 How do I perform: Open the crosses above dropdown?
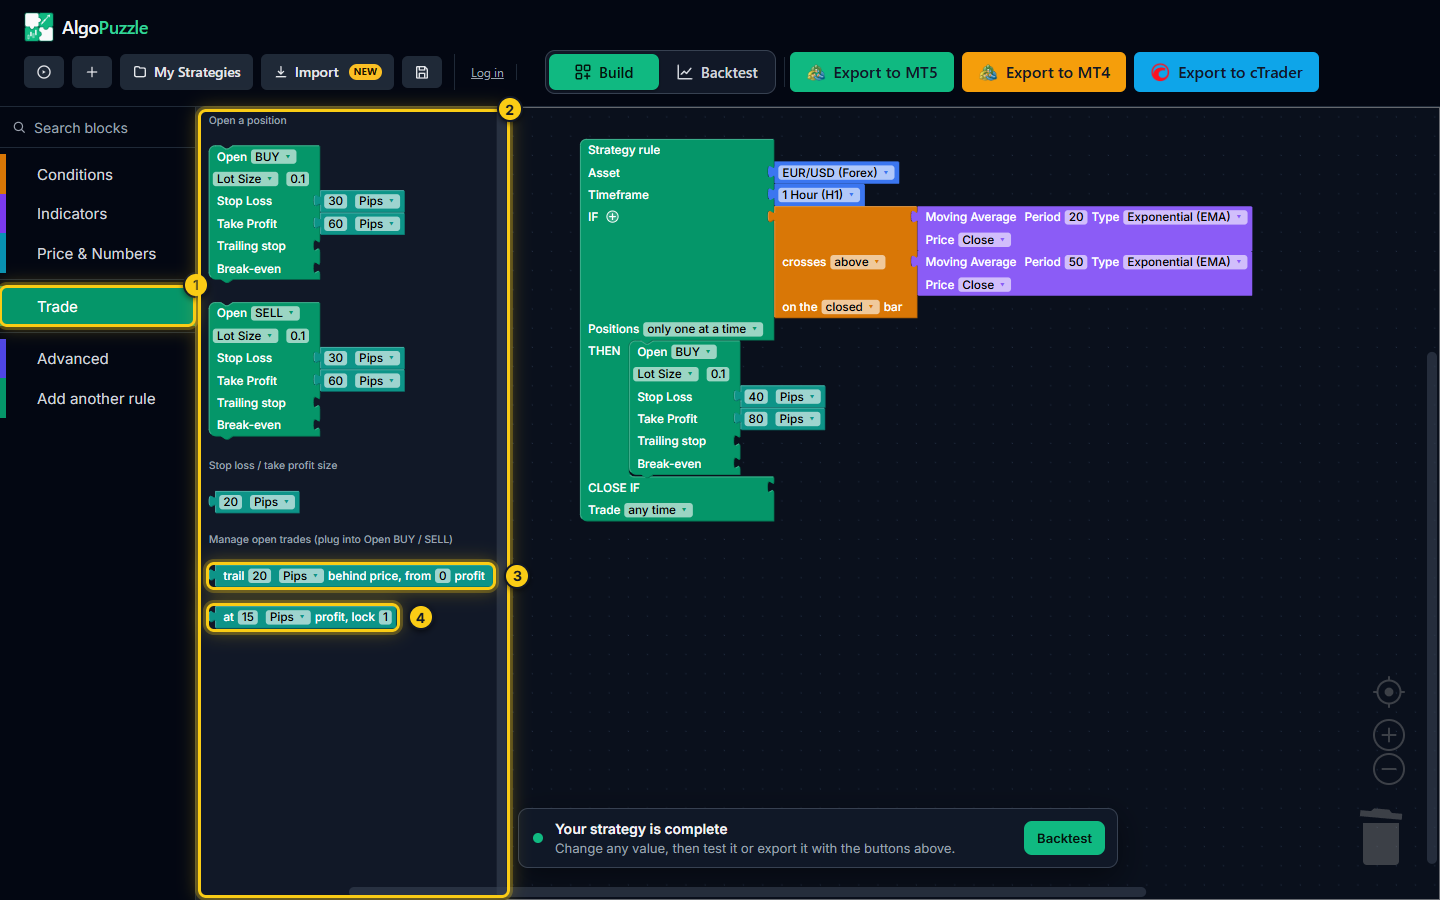point(857,262)
